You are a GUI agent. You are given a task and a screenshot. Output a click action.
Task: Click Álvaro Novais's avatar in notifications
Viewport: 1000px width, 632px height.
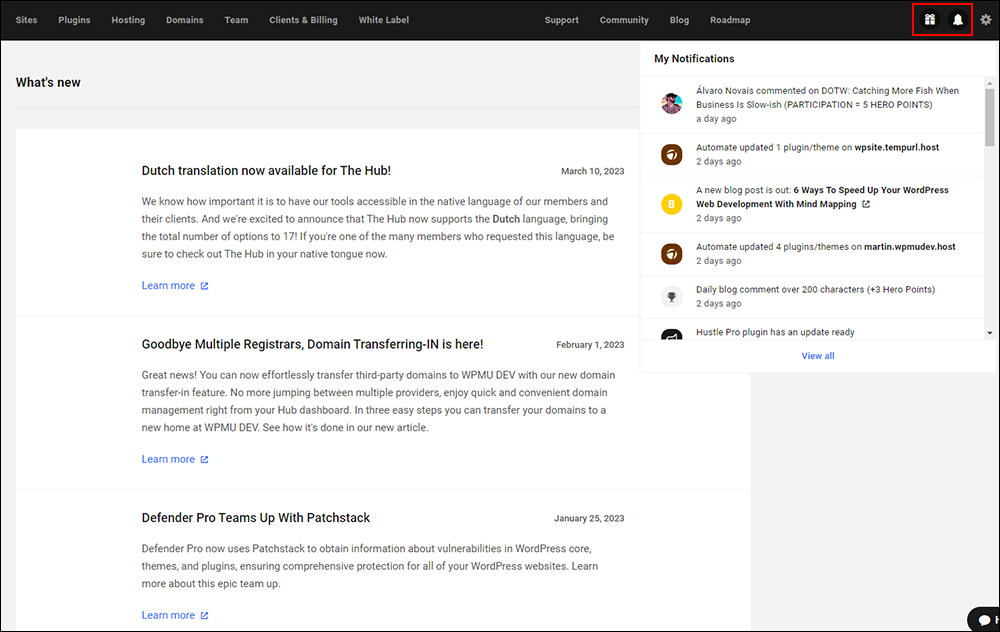[x=672, y=103]
